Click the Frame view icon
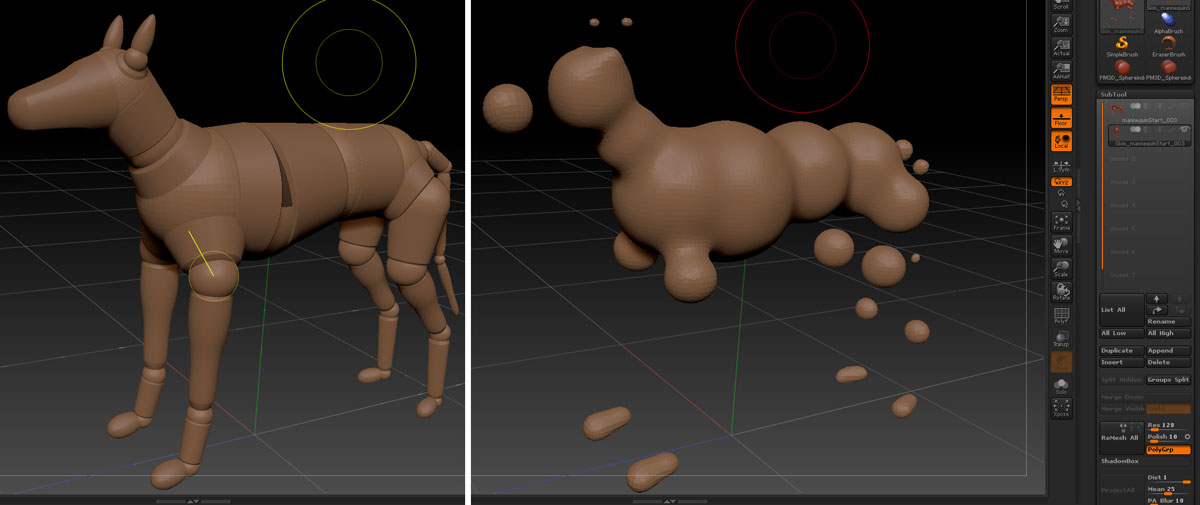Viewport: 1200px width, 505px height. [1061, 222]
